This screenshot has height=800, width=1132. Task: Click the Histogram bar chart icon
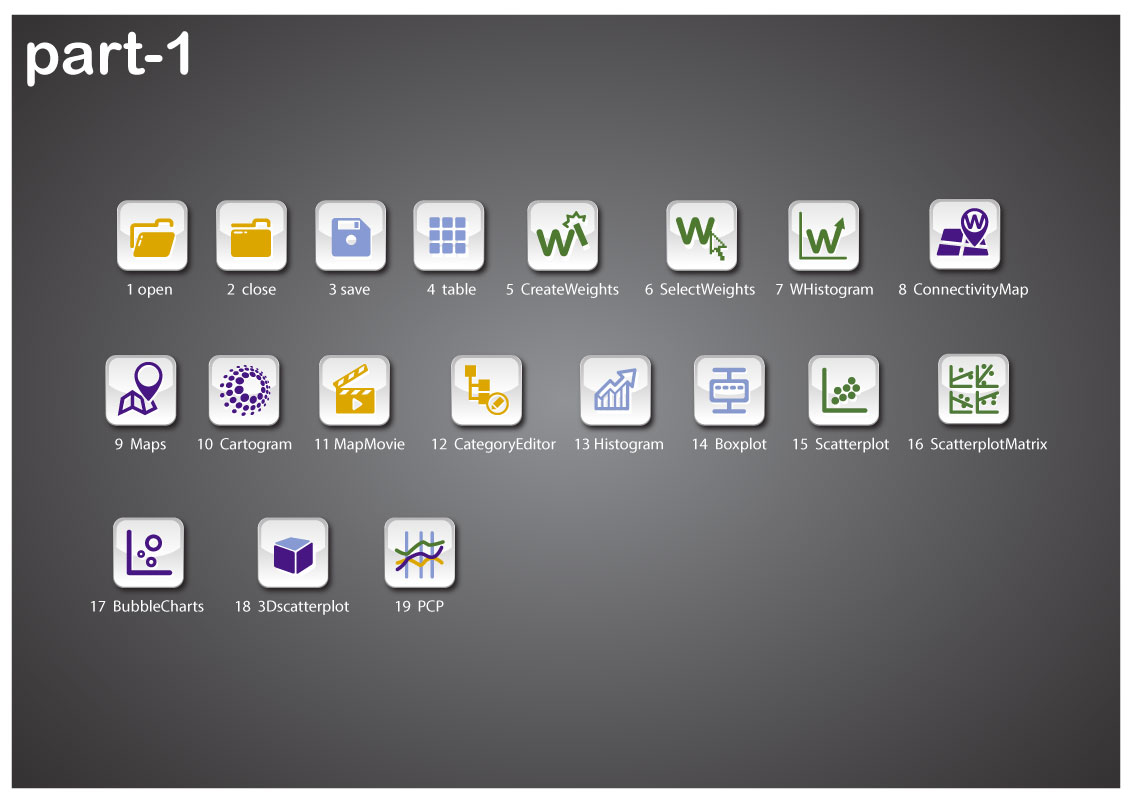pyautogui.click(x=616, y=391)
